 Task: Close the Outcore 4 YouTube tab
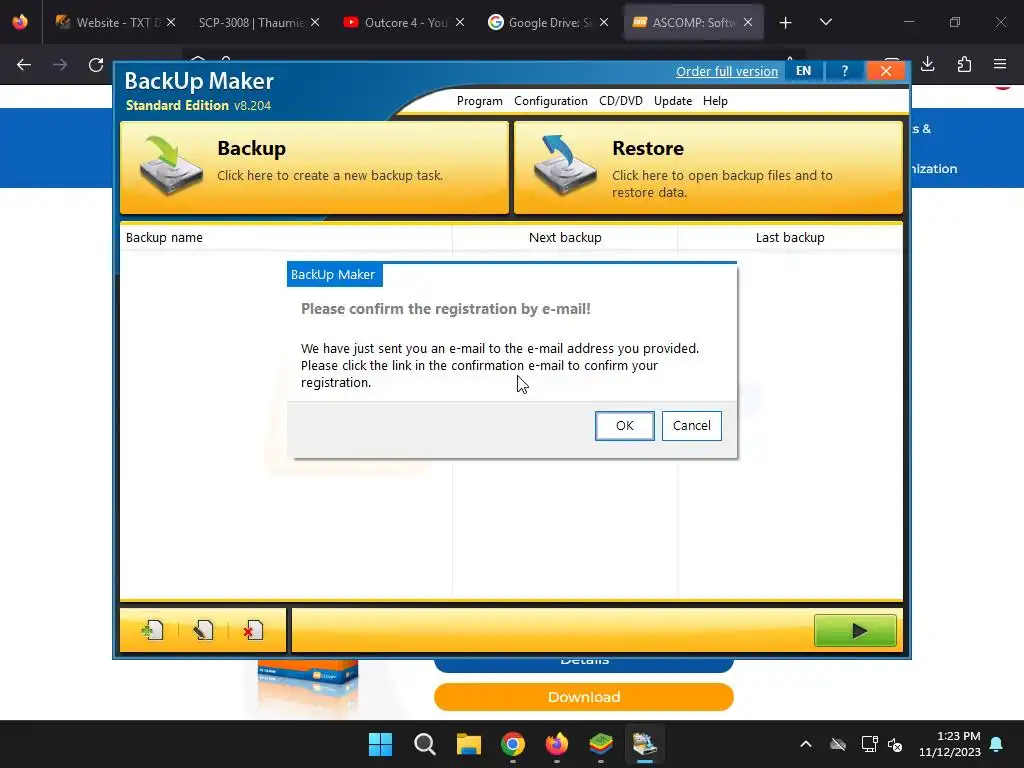pyautogui.click(x=460, y=22)
